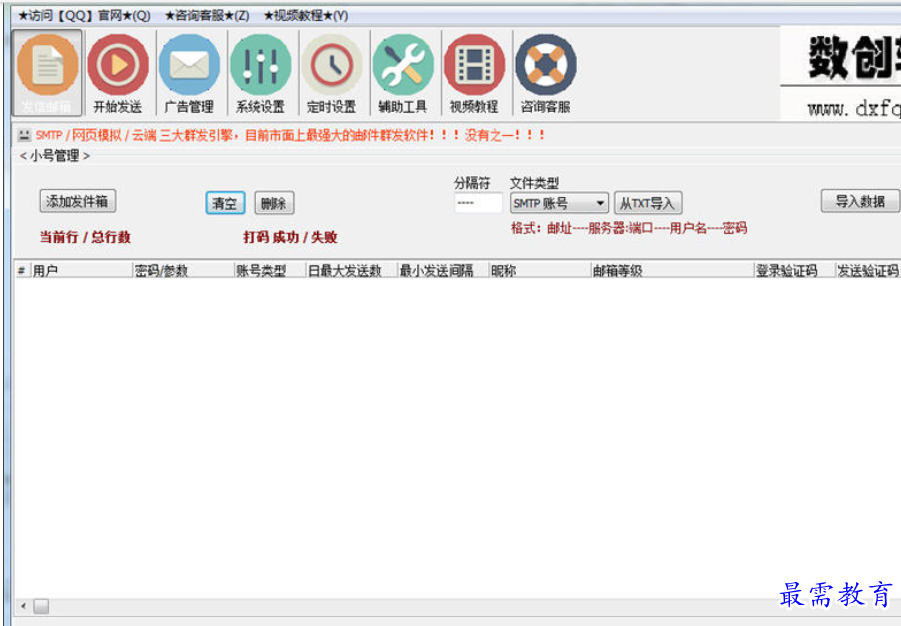Open 定时设置 timer clock icon

332,73
